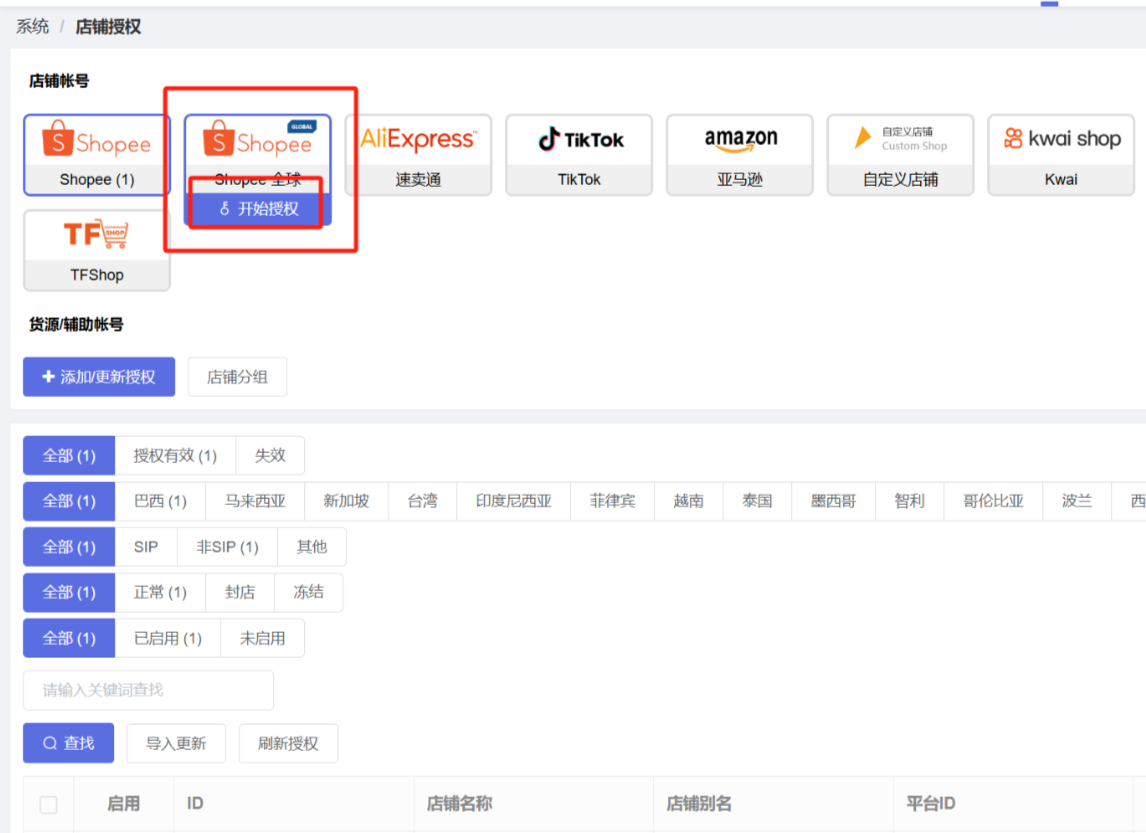Filter by 冻结 tab
The width and height of the screenshot is (1146, 833).
[308, 593]
